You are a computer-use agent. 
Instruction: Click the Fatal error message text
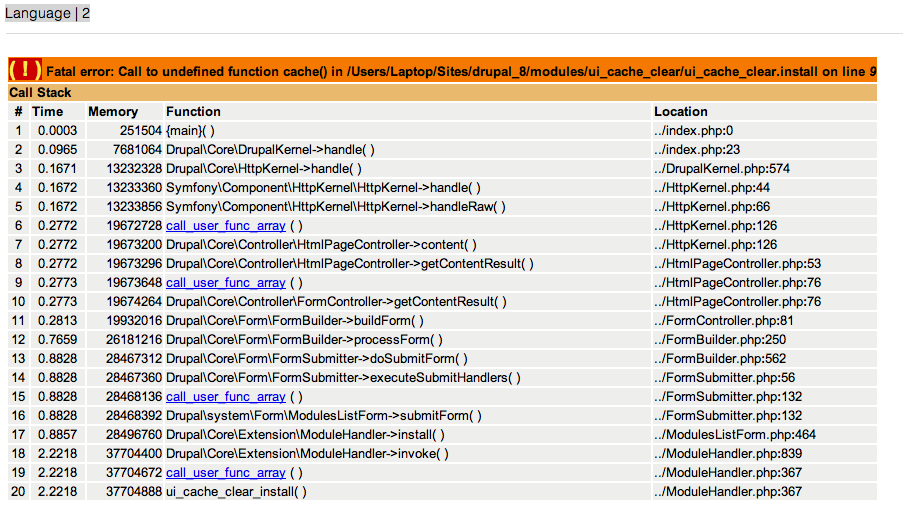coord(461,72)
